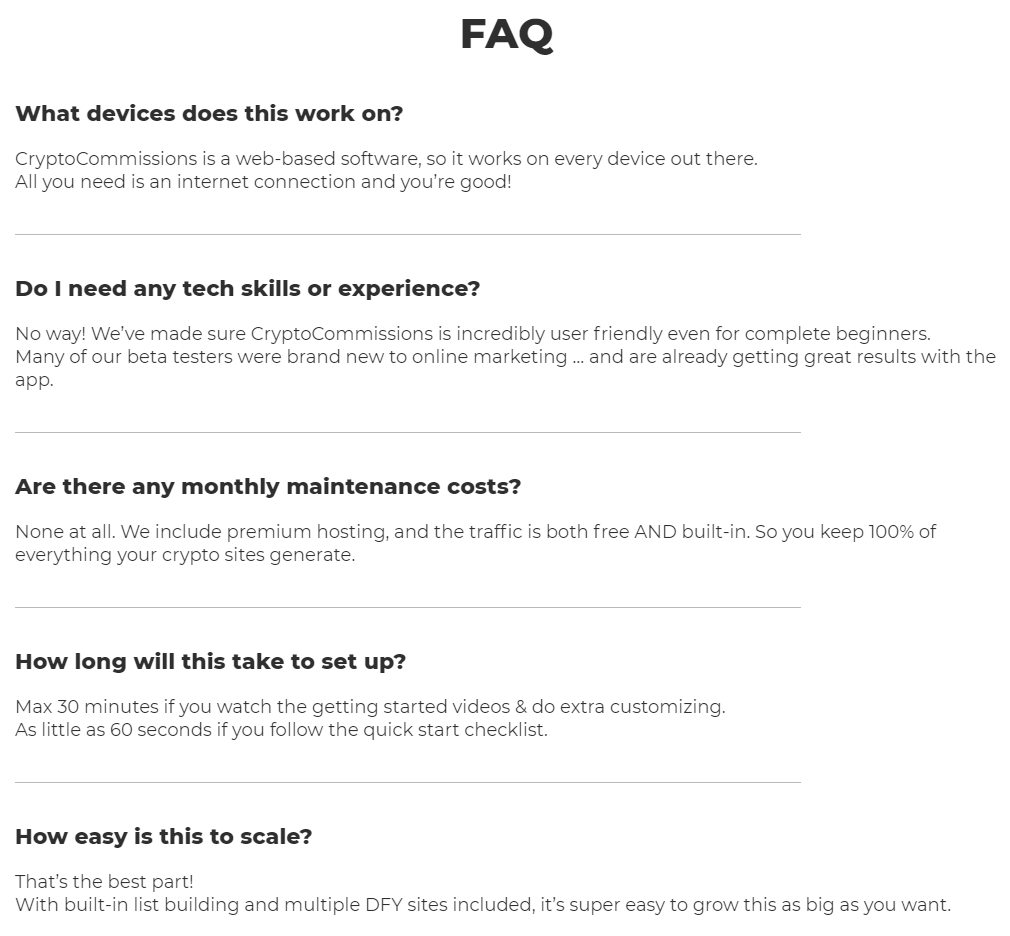Viewport: 1010px width, 936px height.
Task: Click the 'CryptoCommissions is a web-based software' answer line
Action: coord(386,158)
